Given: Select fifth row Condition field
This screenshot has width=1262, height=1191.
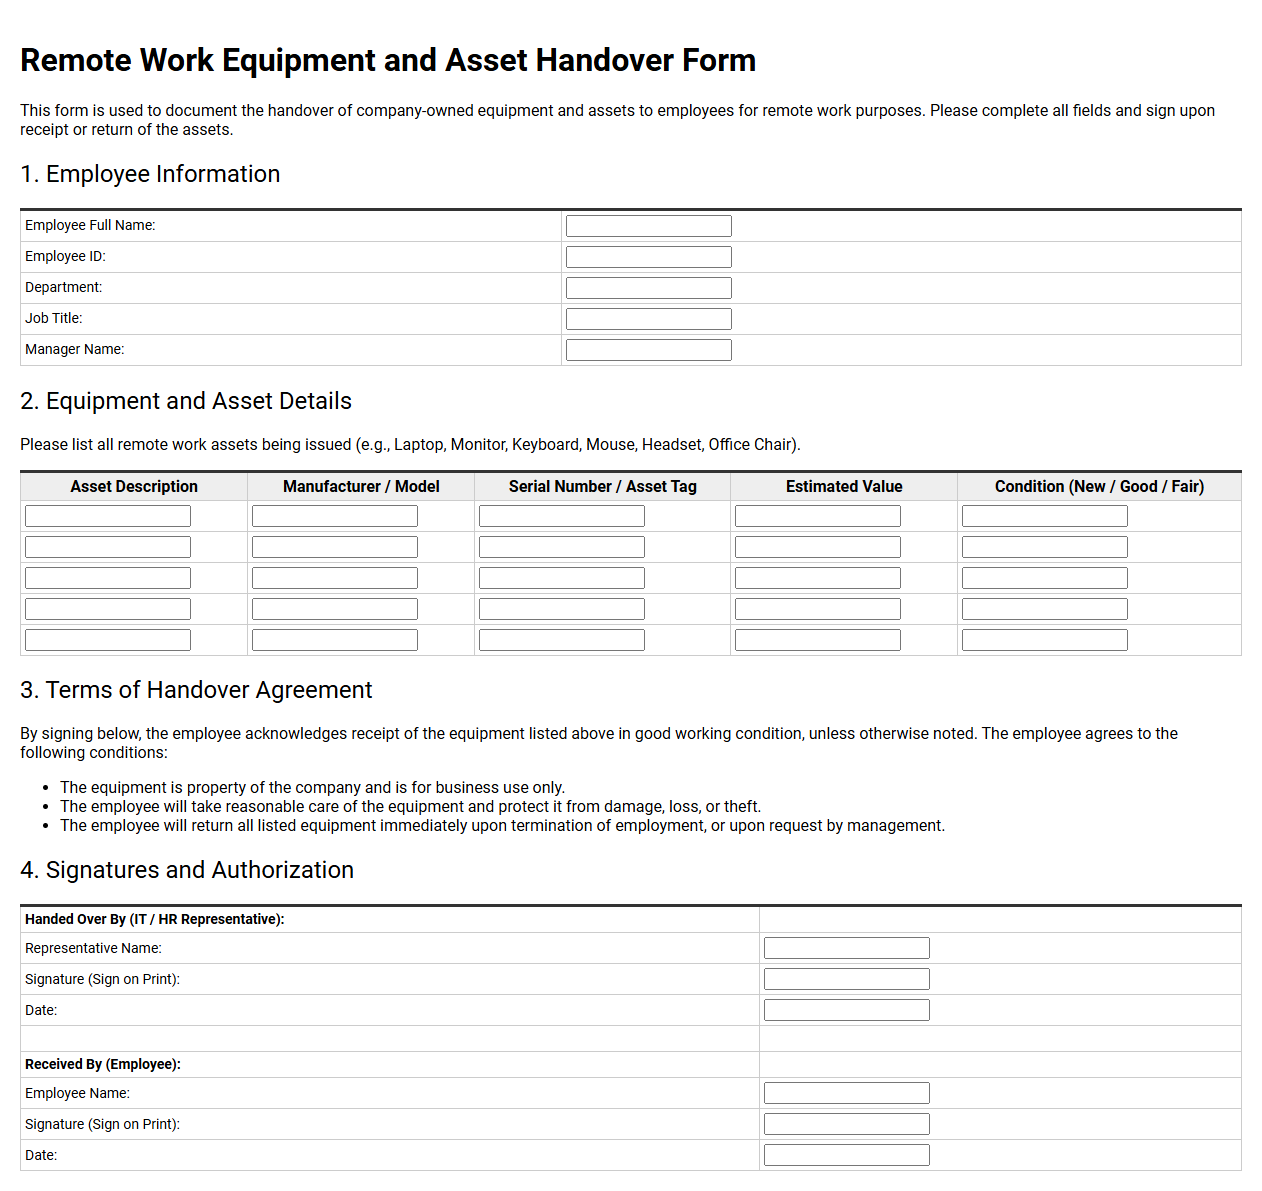Looking at the screenshot, I should pyautogui.click(x=1045, y=640).
